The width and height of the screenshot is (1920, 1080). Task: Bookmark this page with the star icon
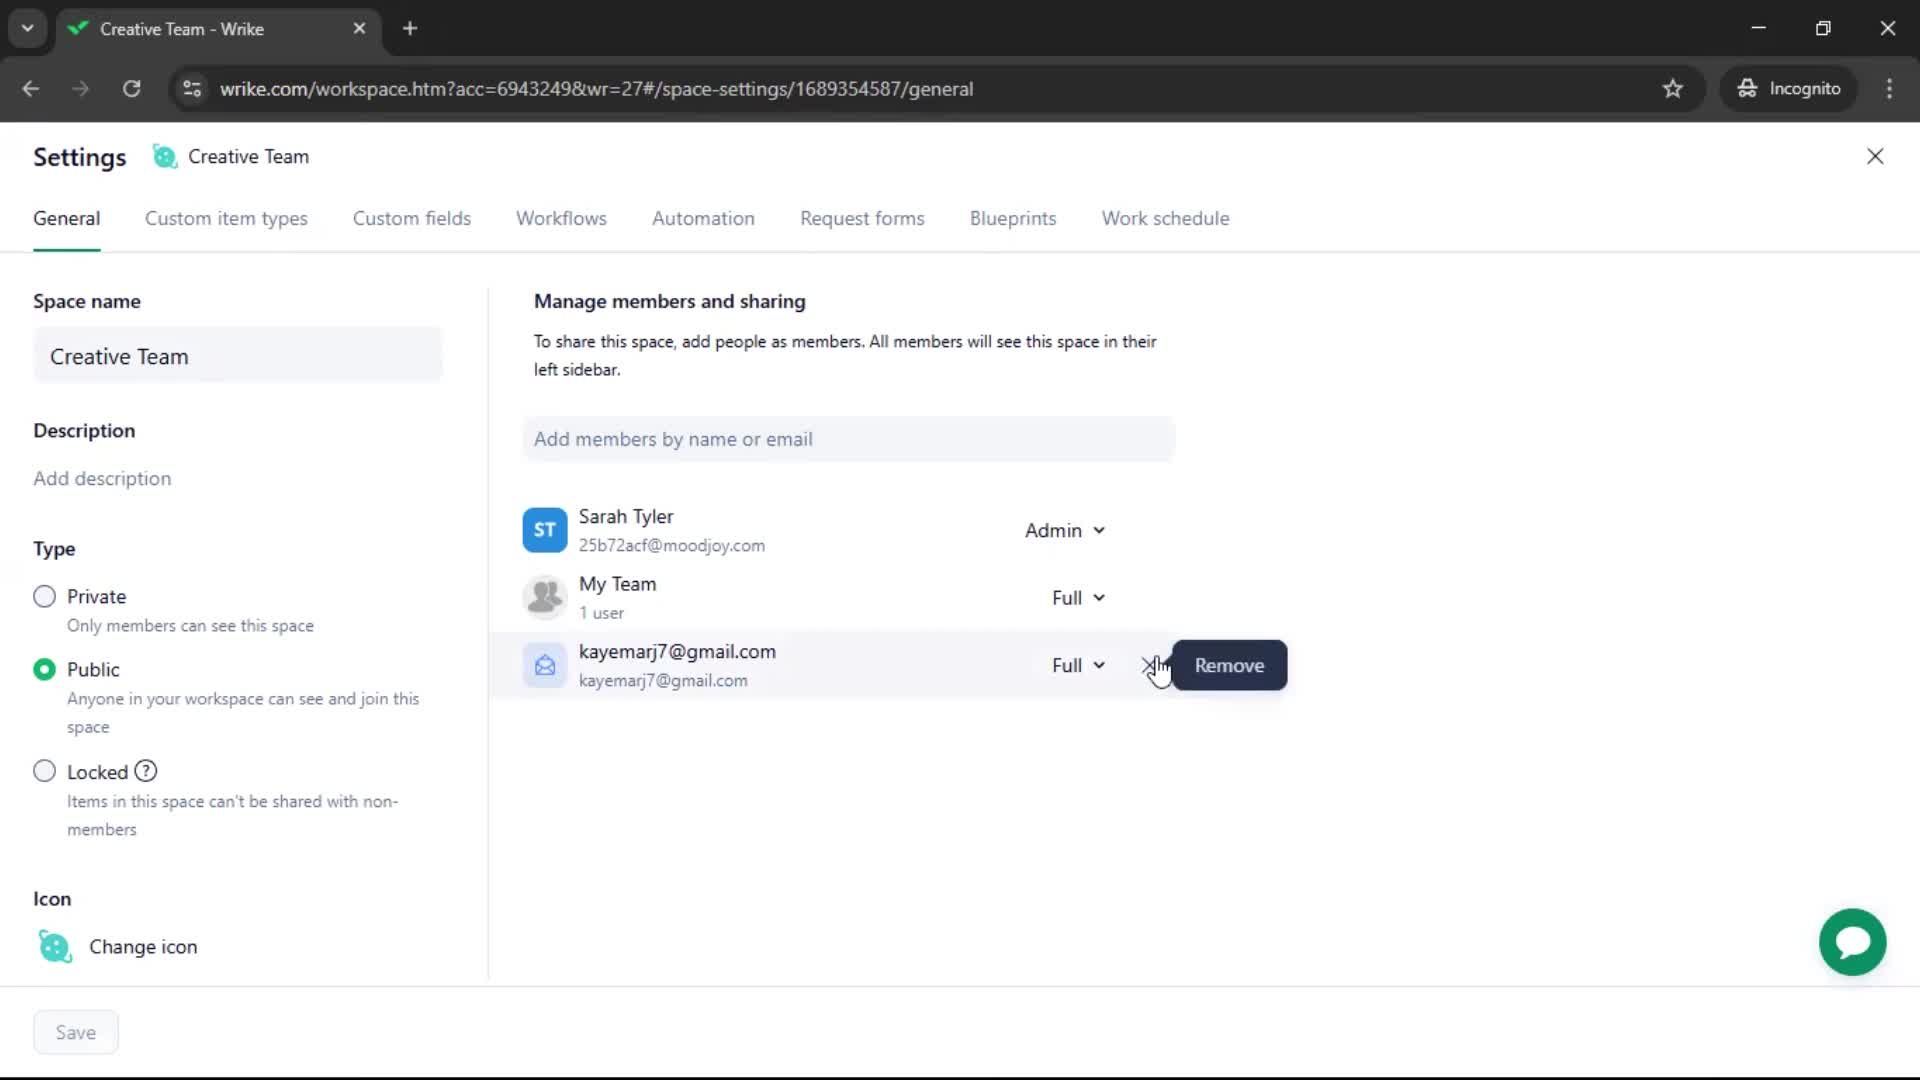pyautogui.click(x=1672, y=88)
